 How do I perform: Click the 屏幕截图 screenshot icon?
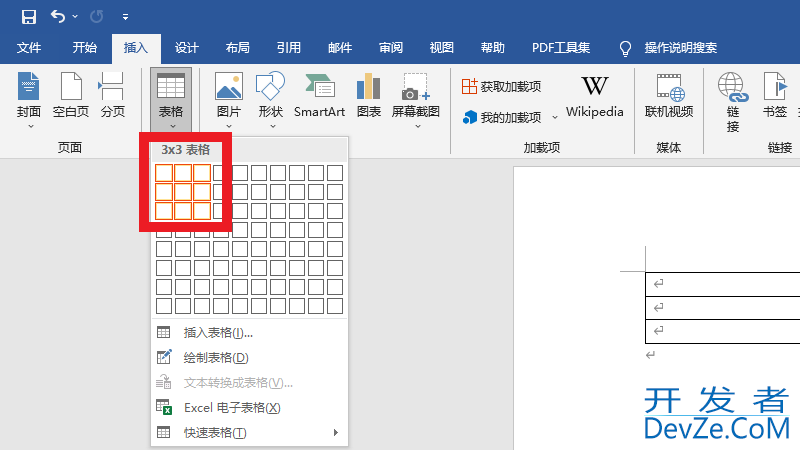[416, 87]
